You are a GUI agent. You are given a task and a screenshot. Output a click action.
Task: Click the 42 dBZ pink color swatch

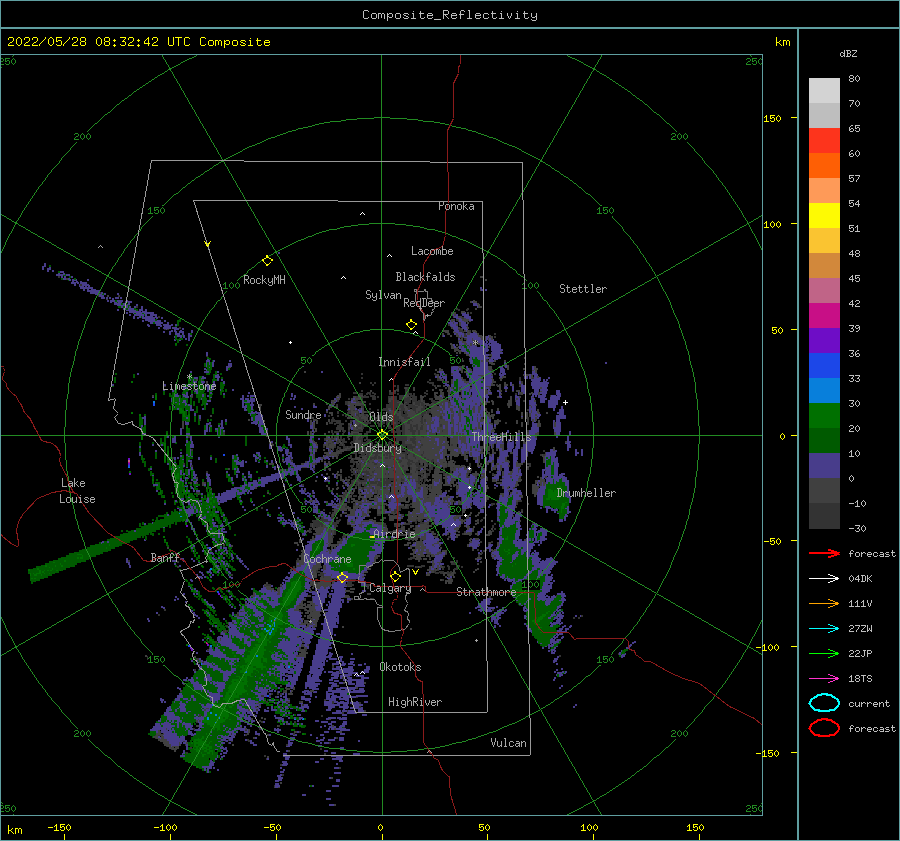click(824, 290)
